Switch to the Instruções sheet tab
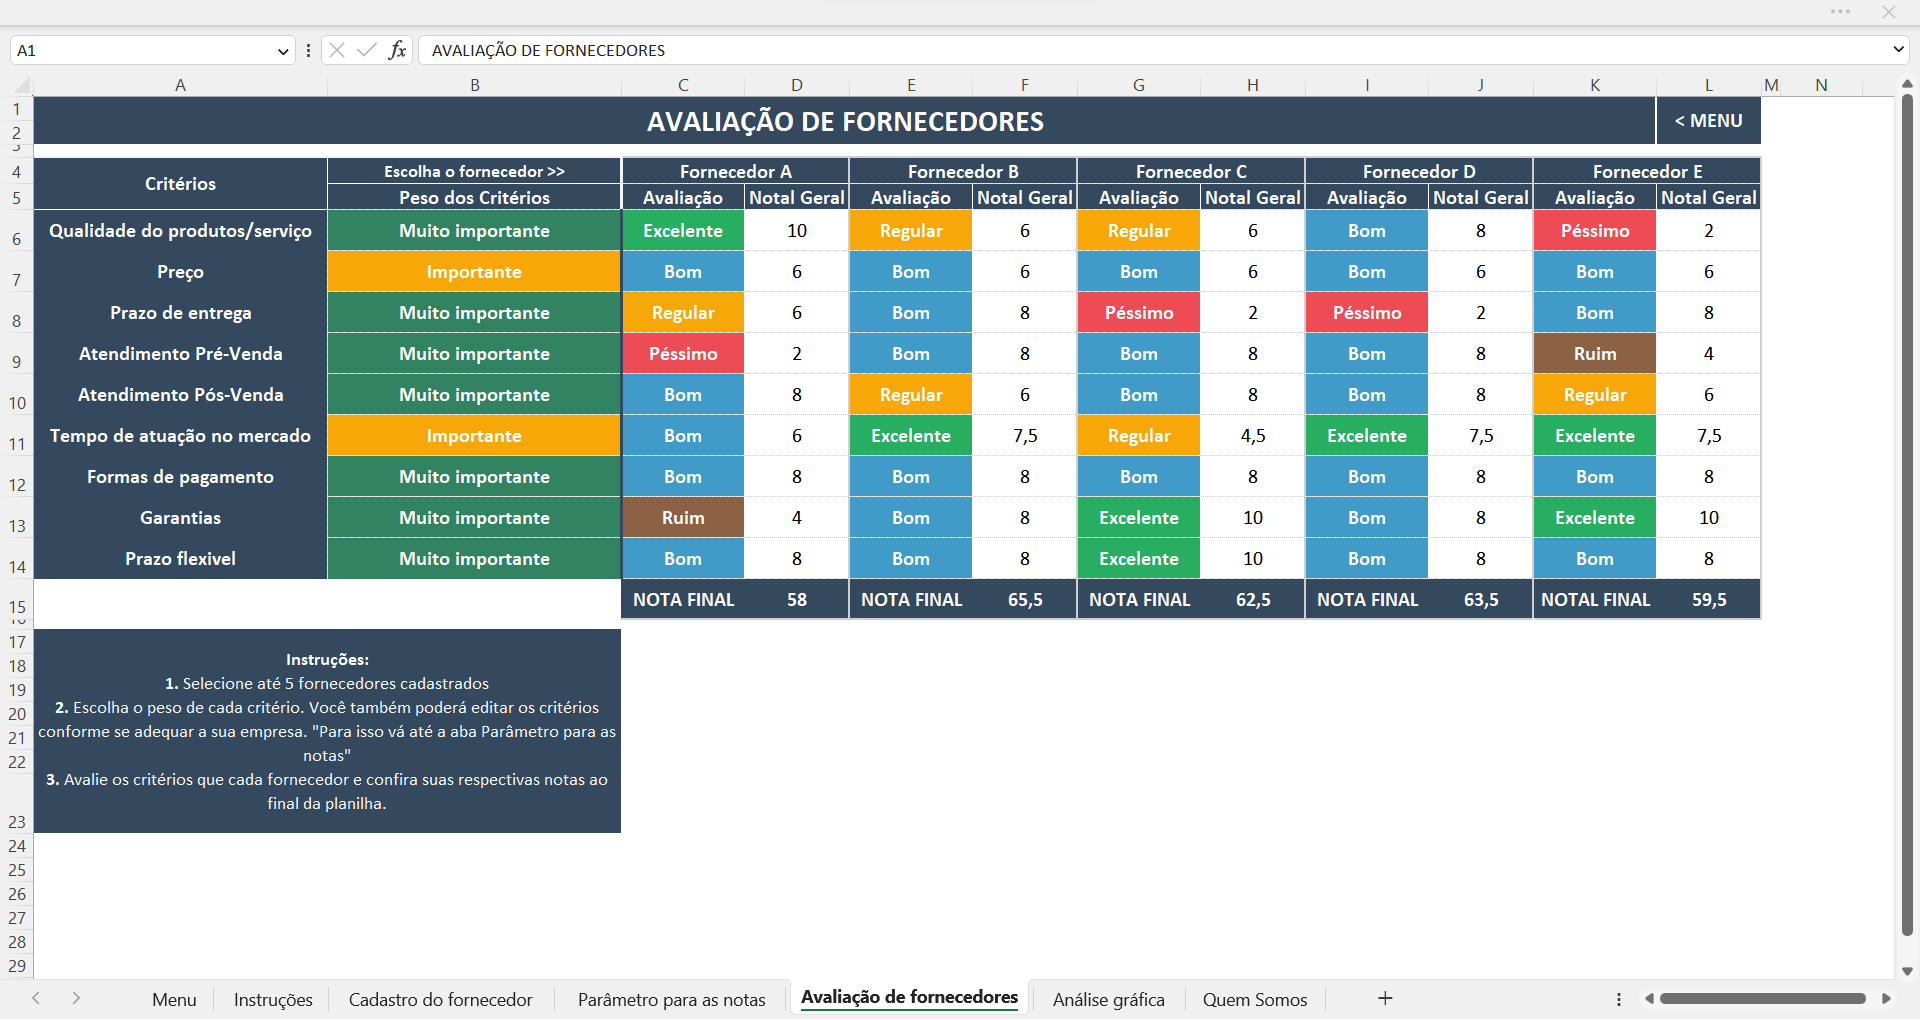Viewport: 1920px width, 1020px height. pos(273,999)
